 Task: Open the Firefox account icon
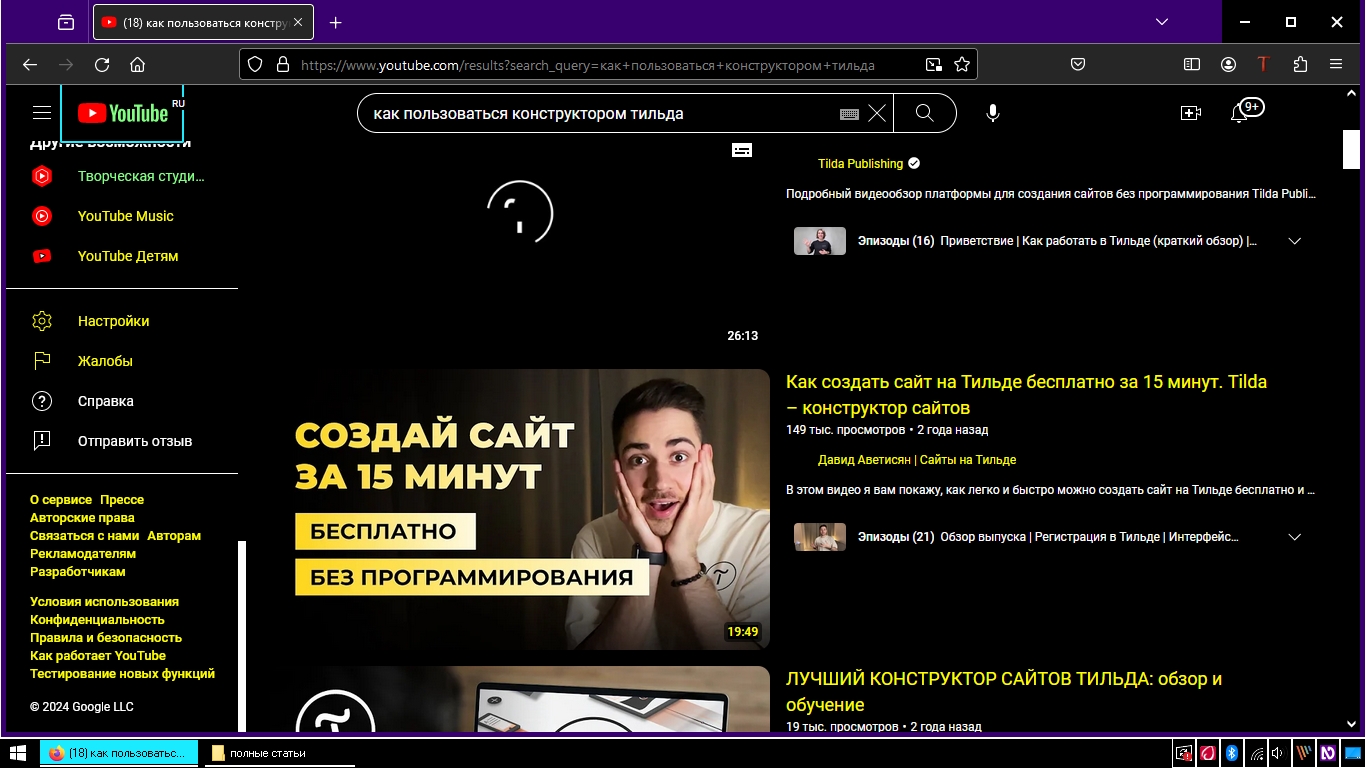coord(1228,64)
